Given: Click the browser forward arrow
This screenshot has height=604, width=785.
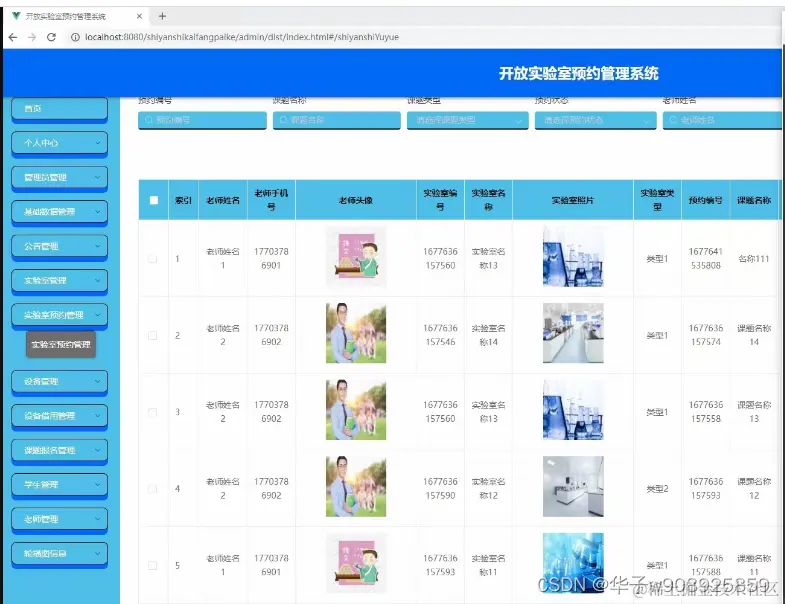Looking at the screenshot, I should (x=32, y=37).
